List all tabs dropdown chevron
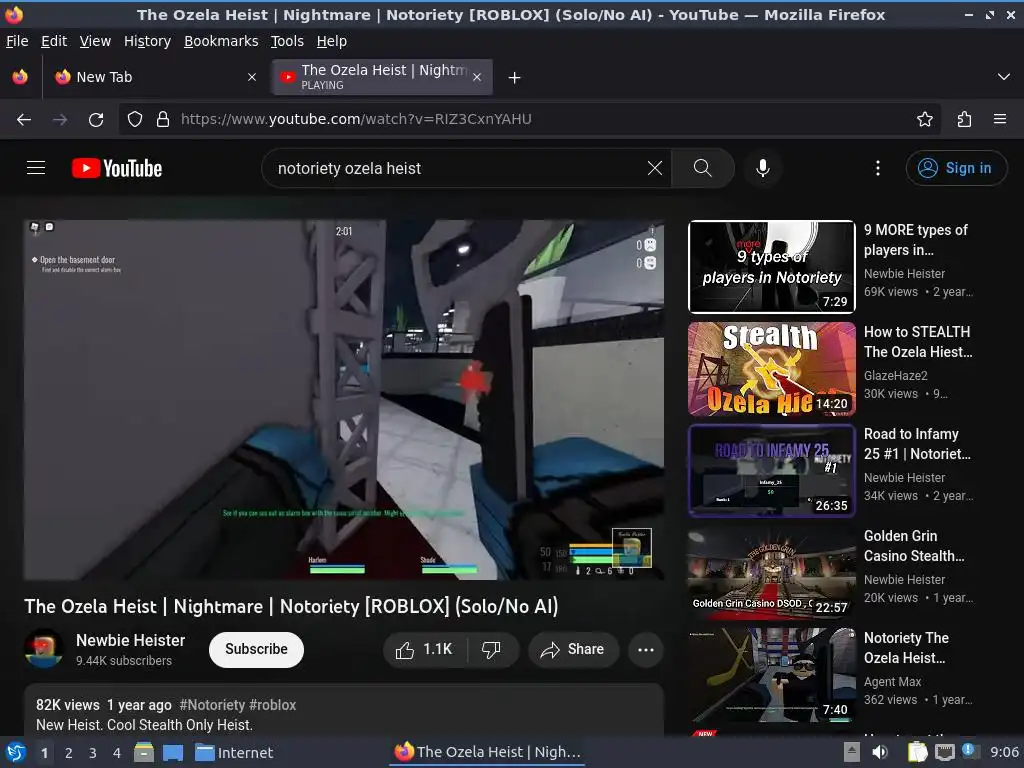This screenshot has width=1024, height=768. click(x=1003, y=77)
